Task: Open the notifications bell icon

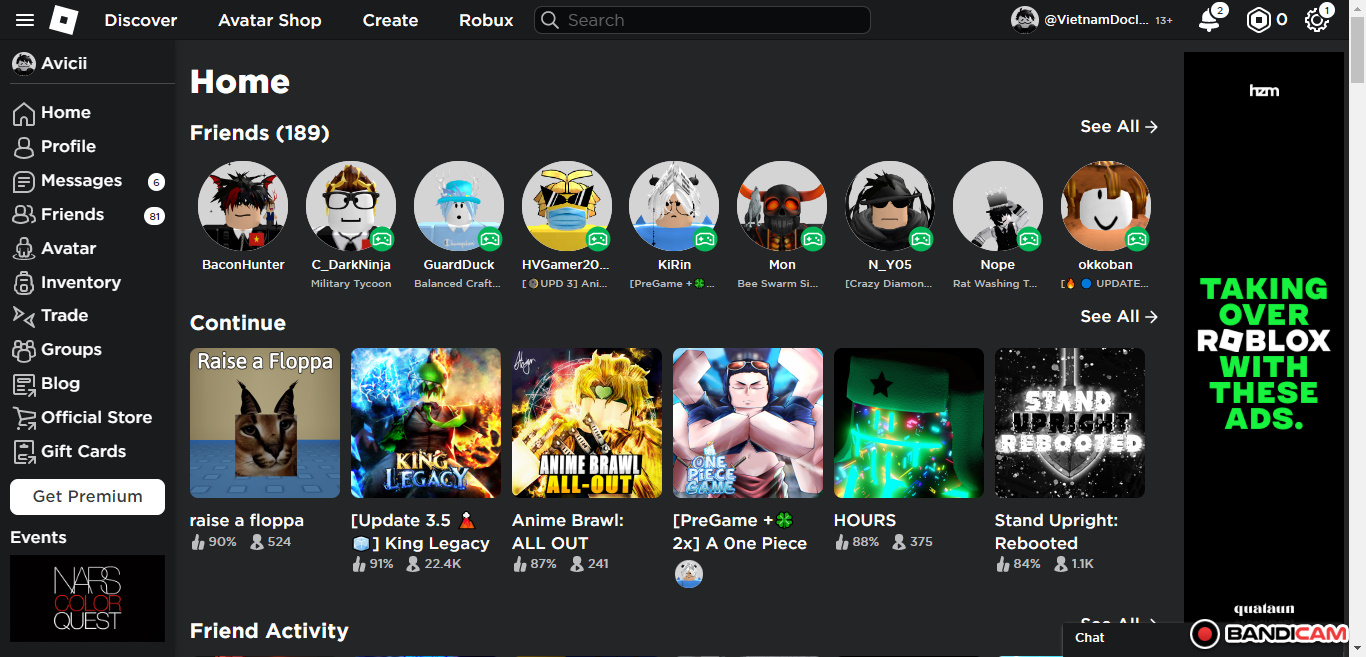Action: (x=1209, y=20)
